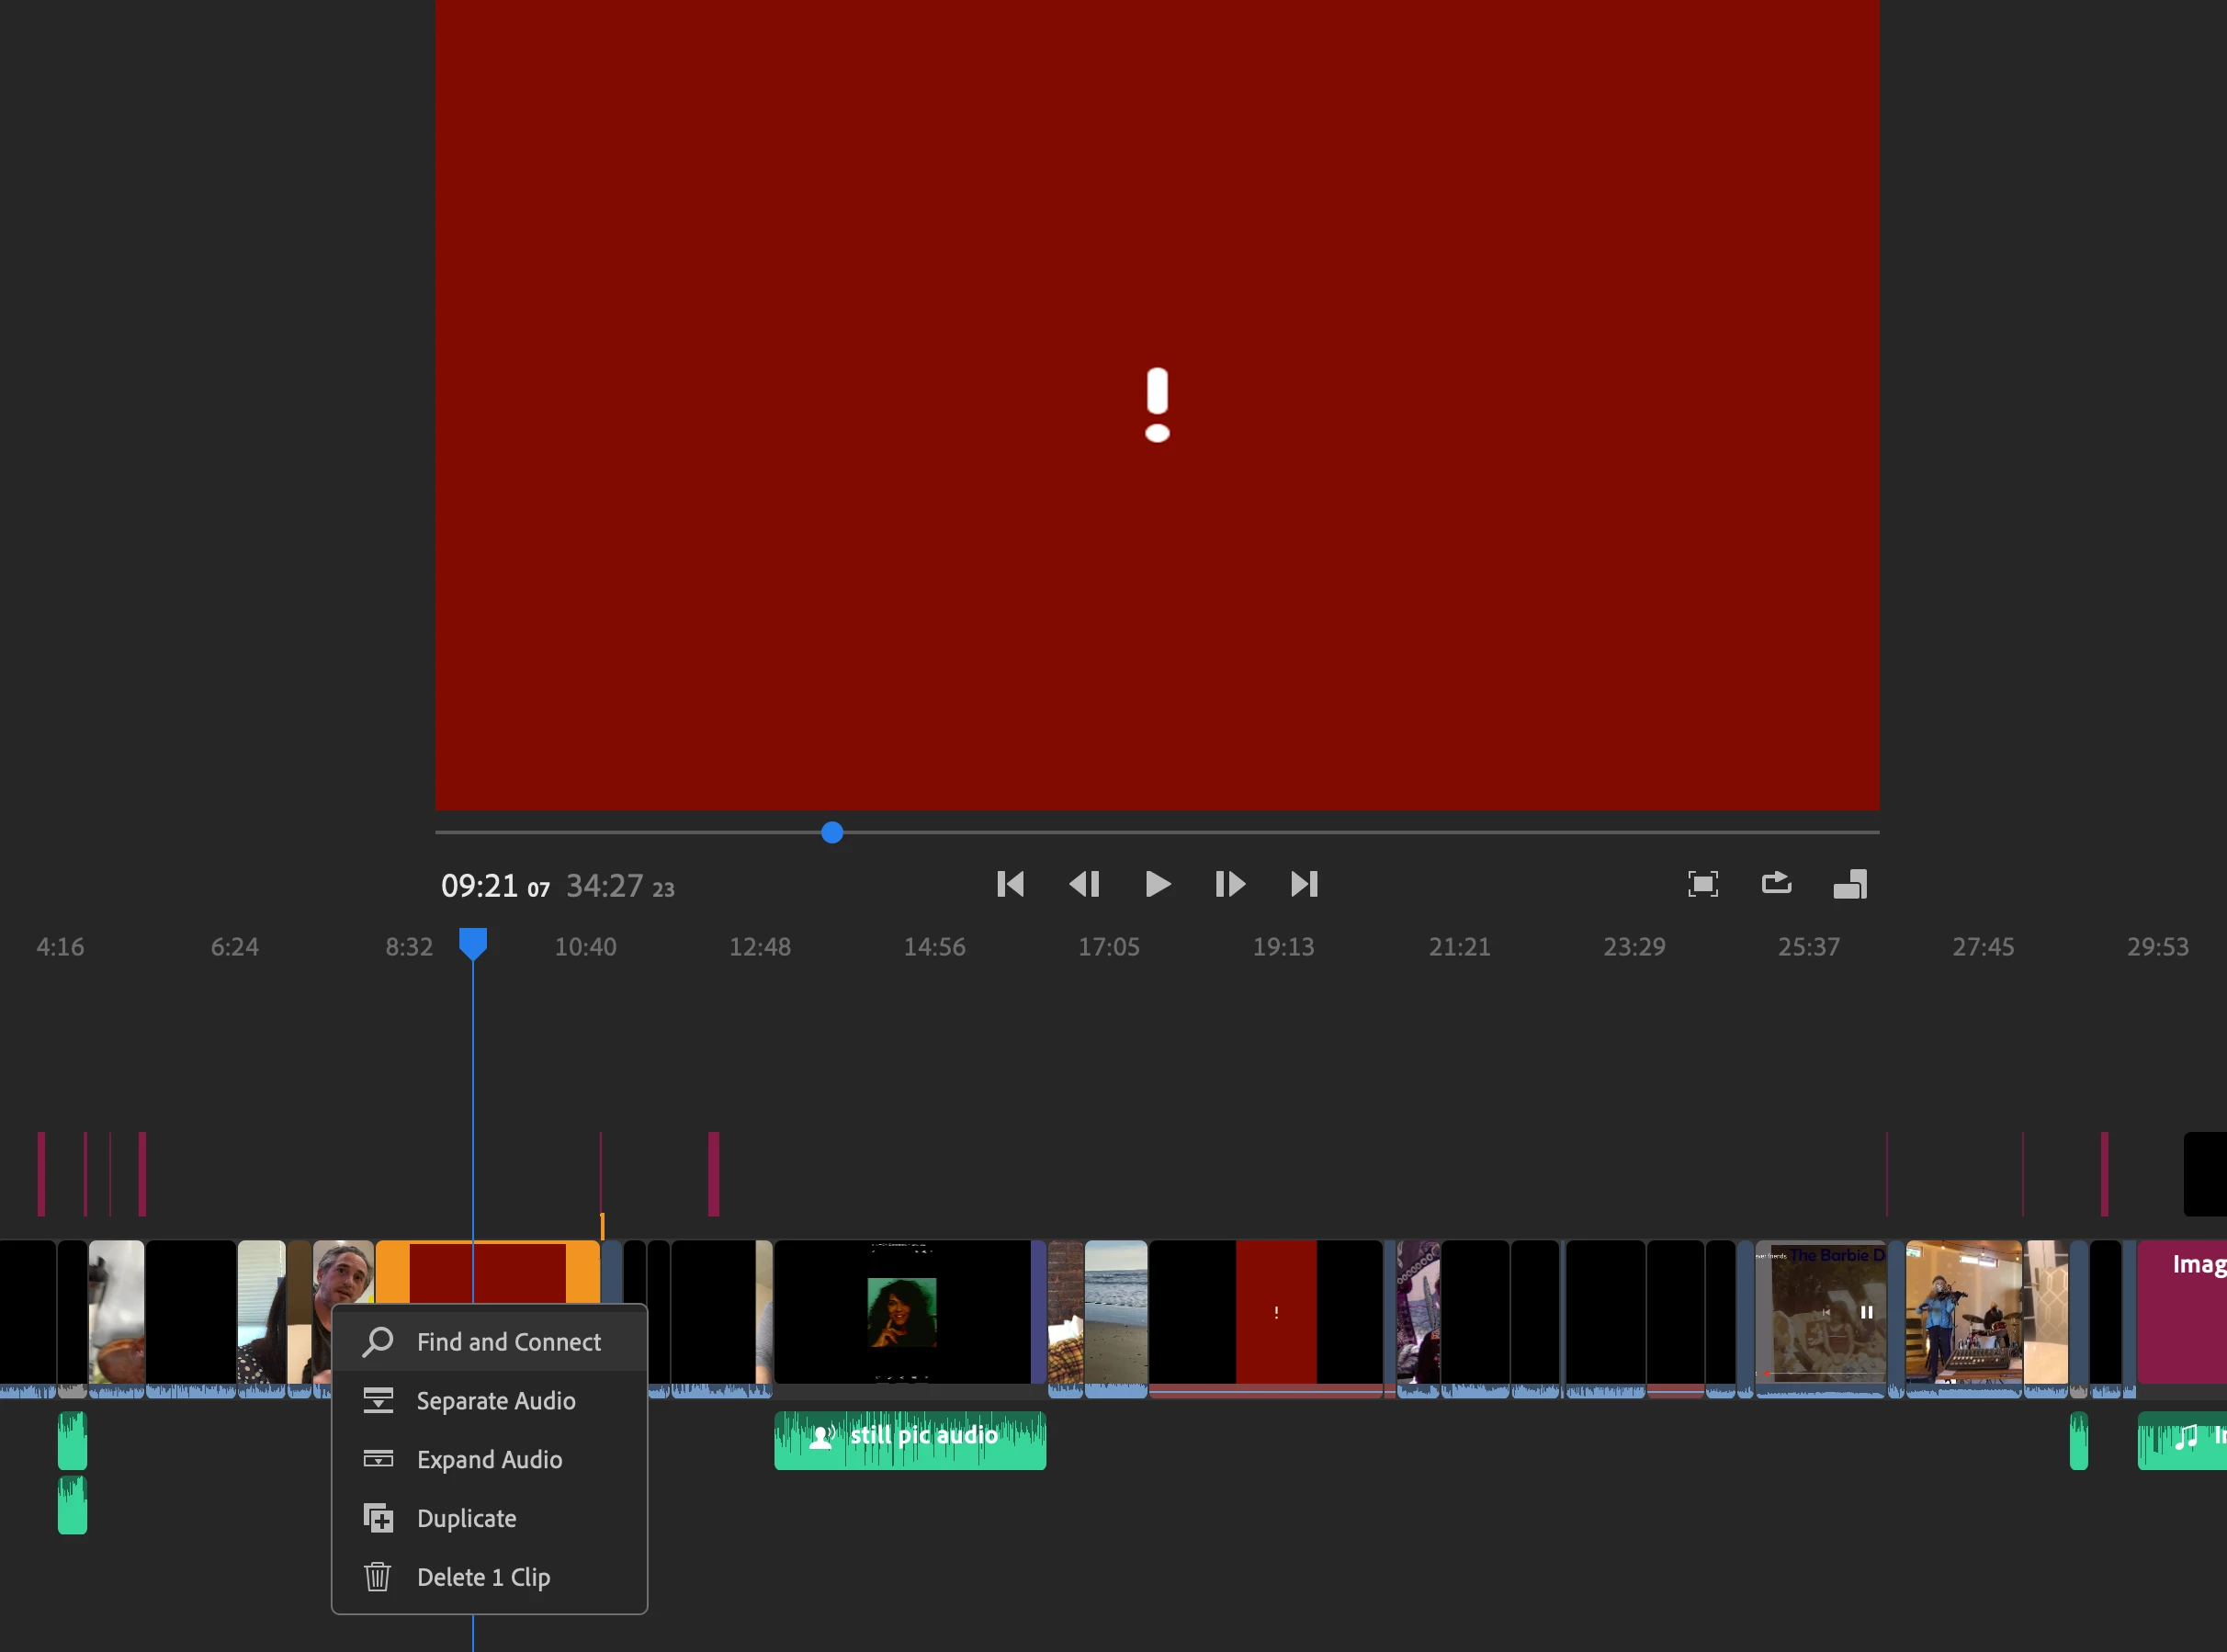Screen dimensions: 2227x1652
Task: Click the 17:05 mark on the time ruler
Action: click(1108, 947)
